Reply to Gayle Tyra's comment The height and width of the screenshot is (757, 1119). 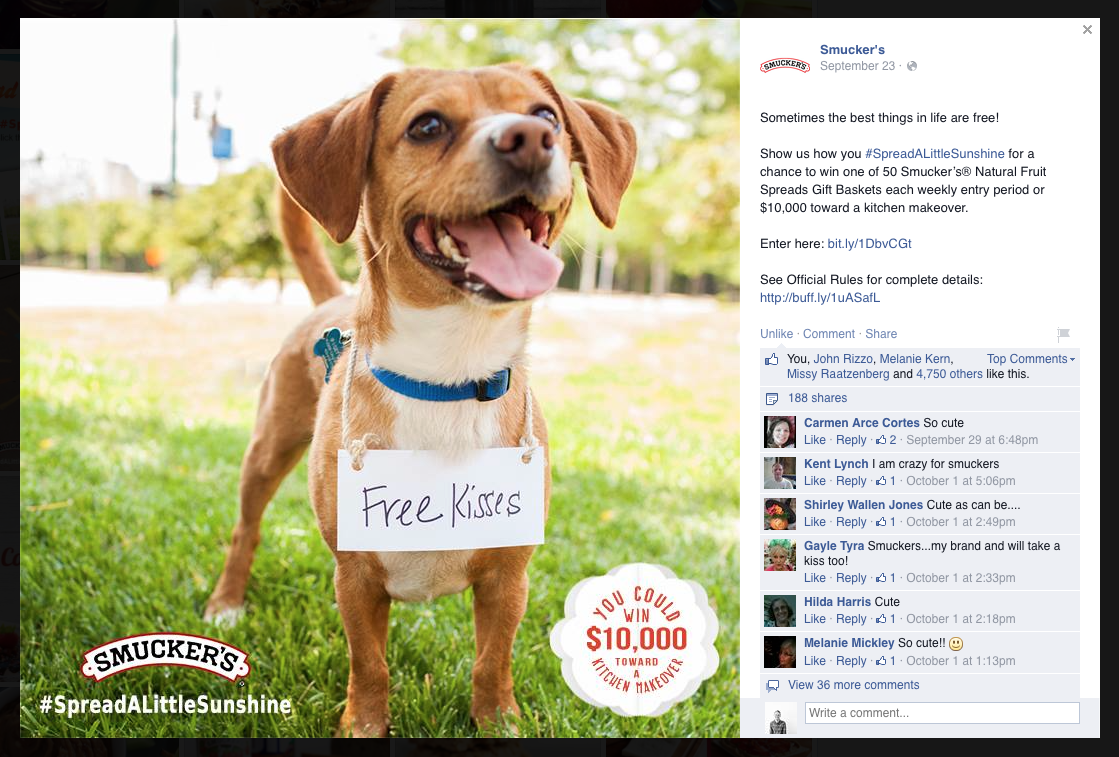[x=851, y=578]
